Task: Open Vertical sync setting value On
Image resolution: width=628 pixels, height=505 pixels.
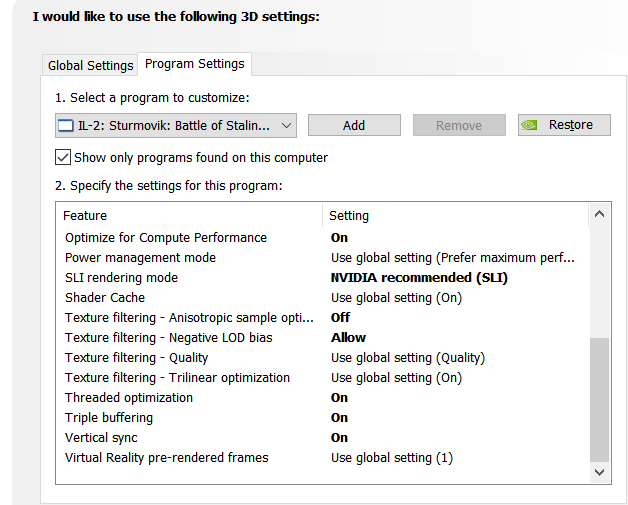Action: coord(339,438)
